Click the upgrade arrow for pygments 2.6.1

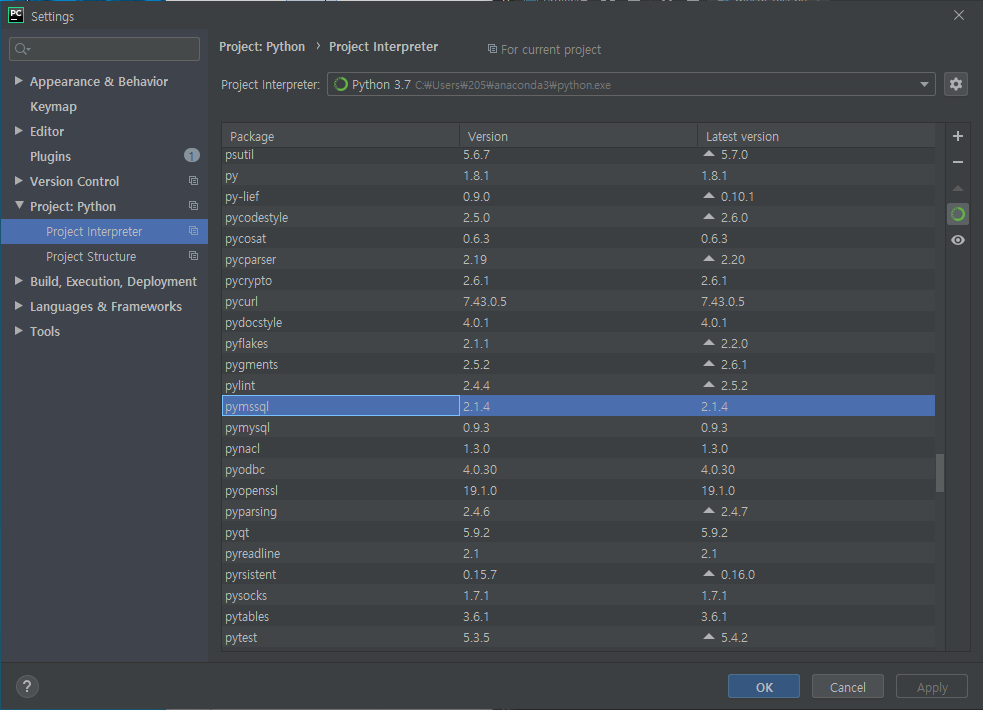(709, 363)
